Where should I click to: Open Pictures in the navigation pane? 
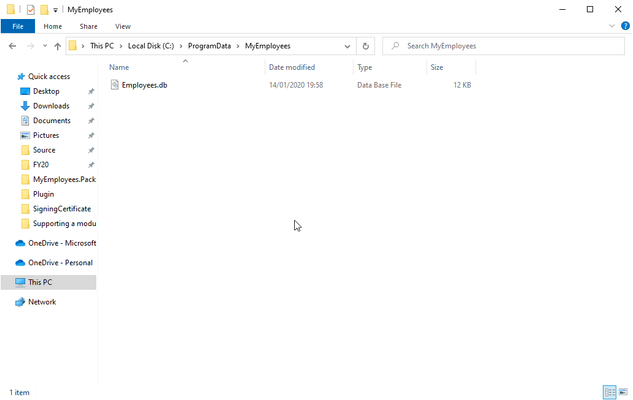[46, 135]
